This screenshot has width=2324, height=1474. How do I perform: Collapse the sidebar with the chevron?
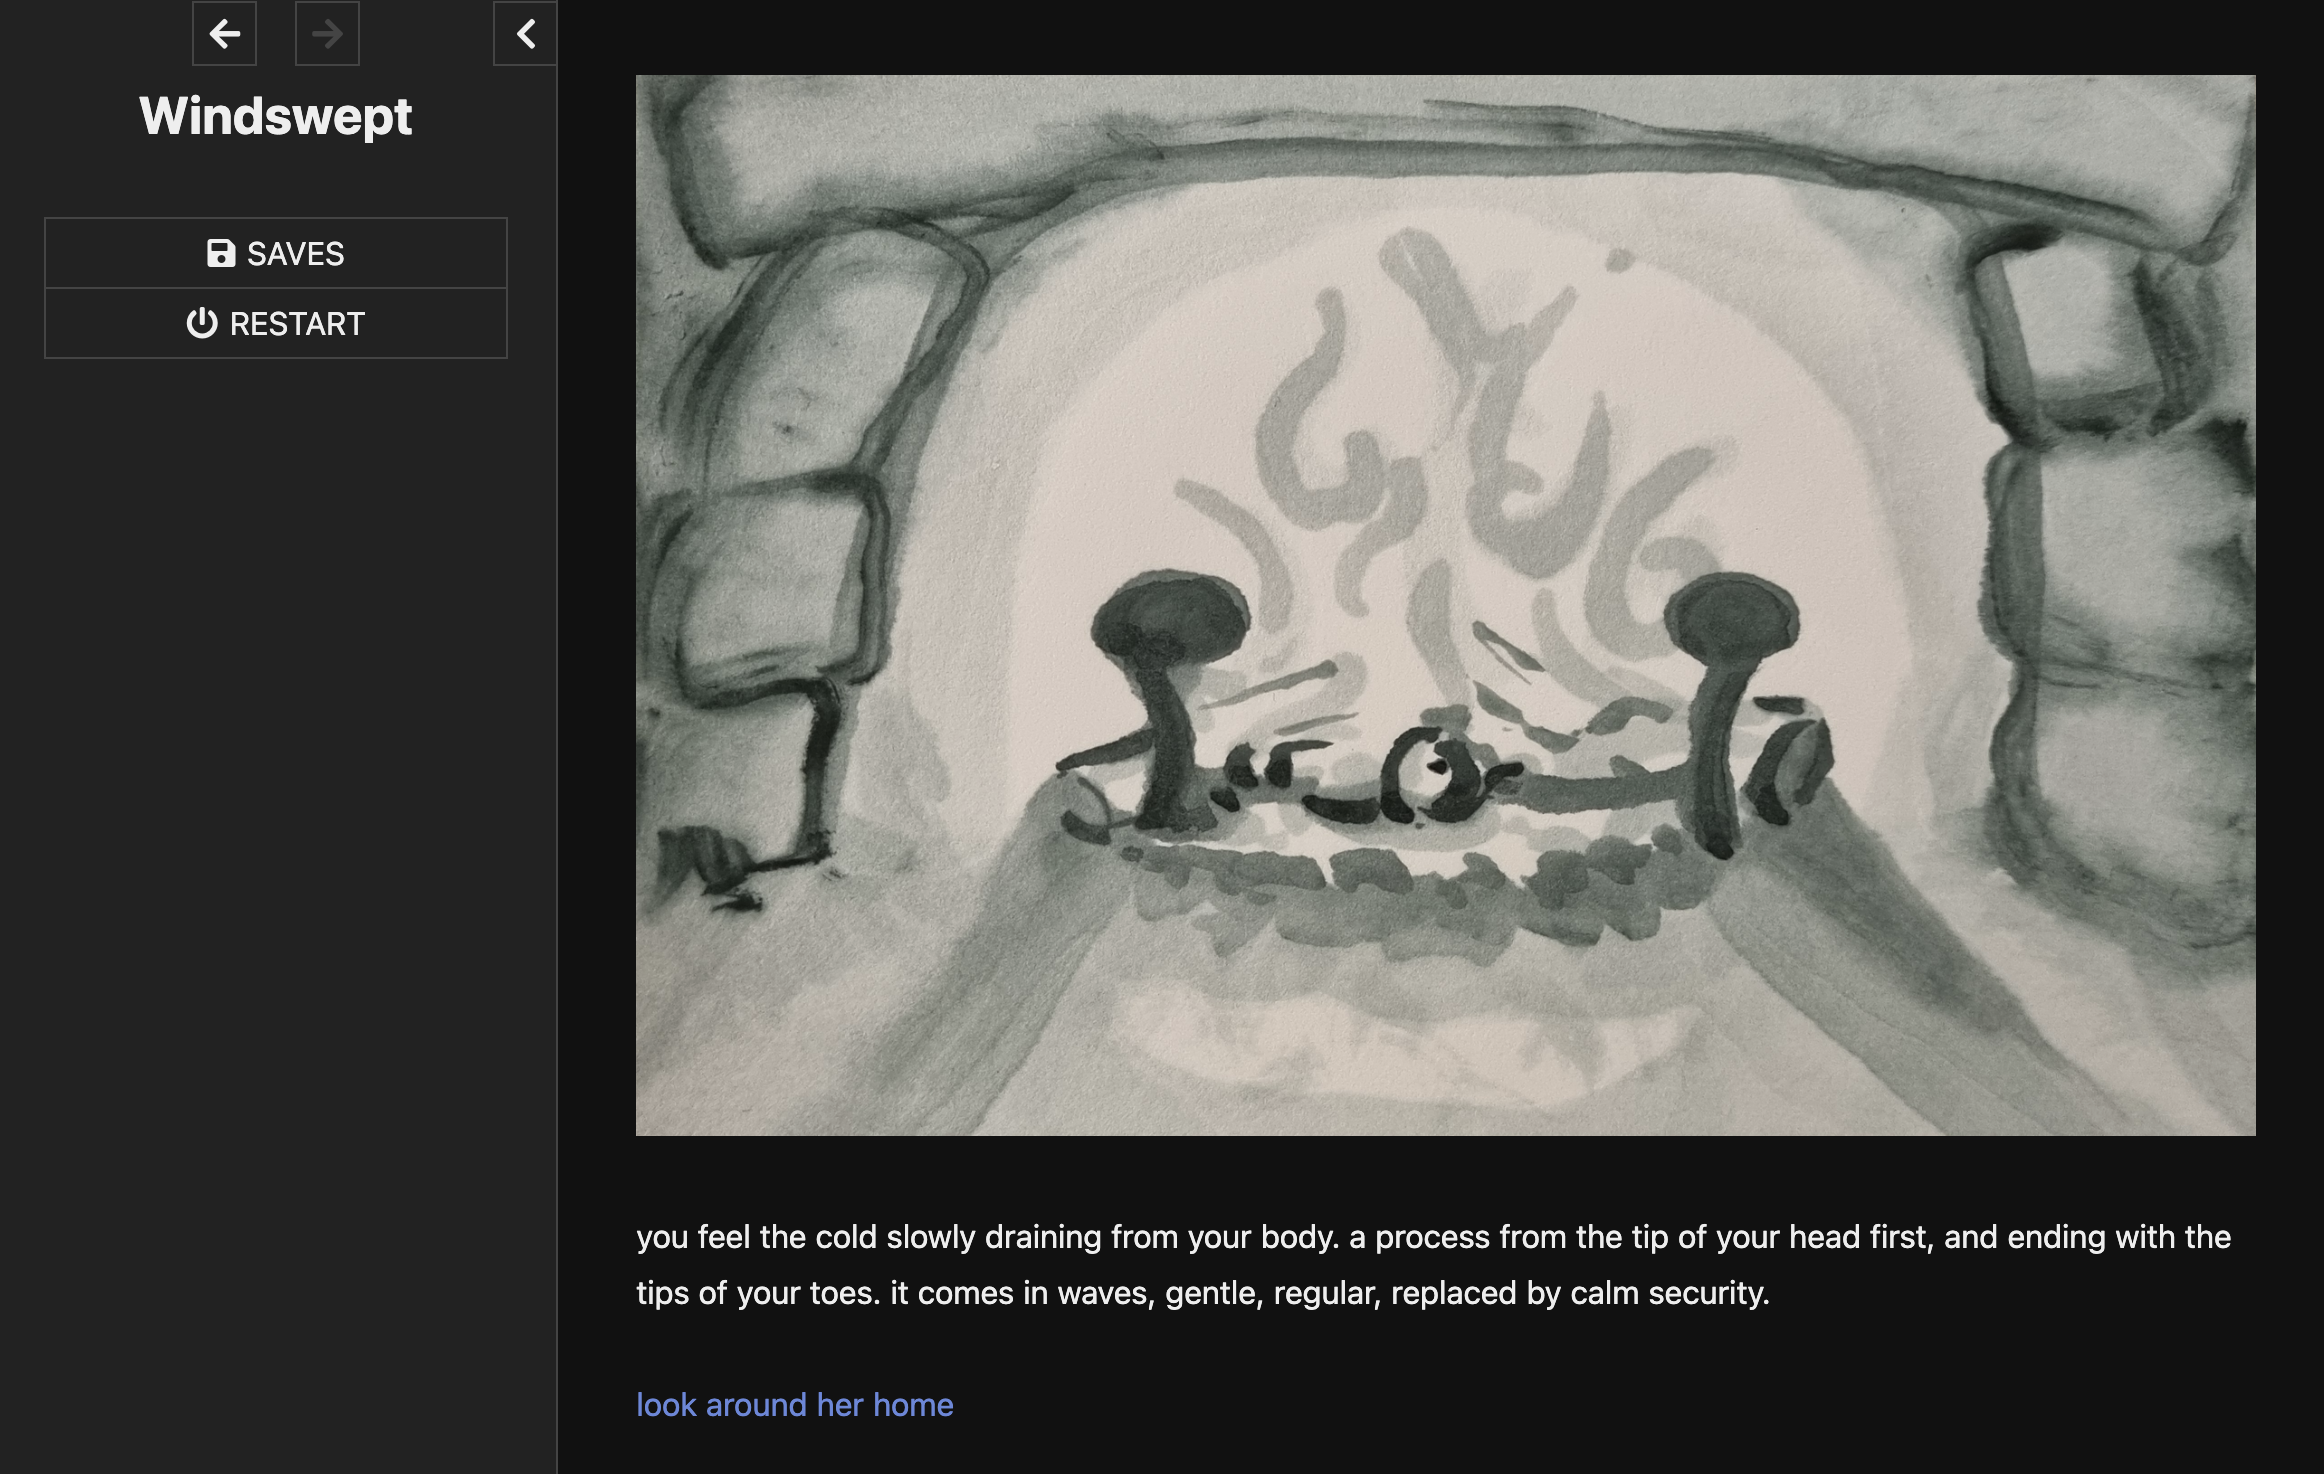coord(525,34)
